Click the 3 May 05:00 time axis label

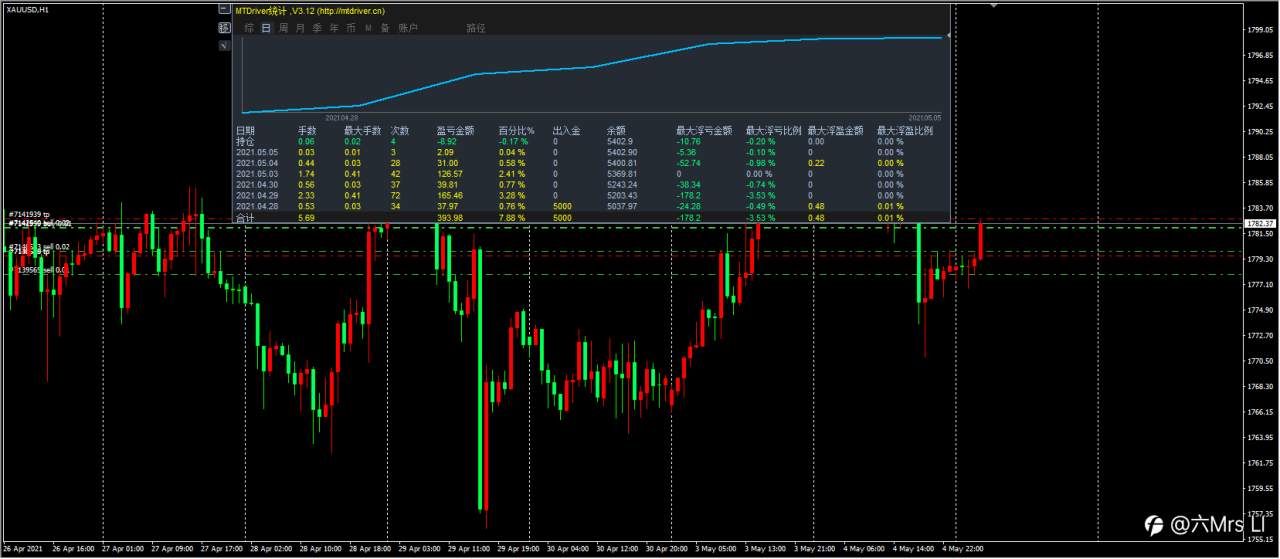[x=715, y=549]
